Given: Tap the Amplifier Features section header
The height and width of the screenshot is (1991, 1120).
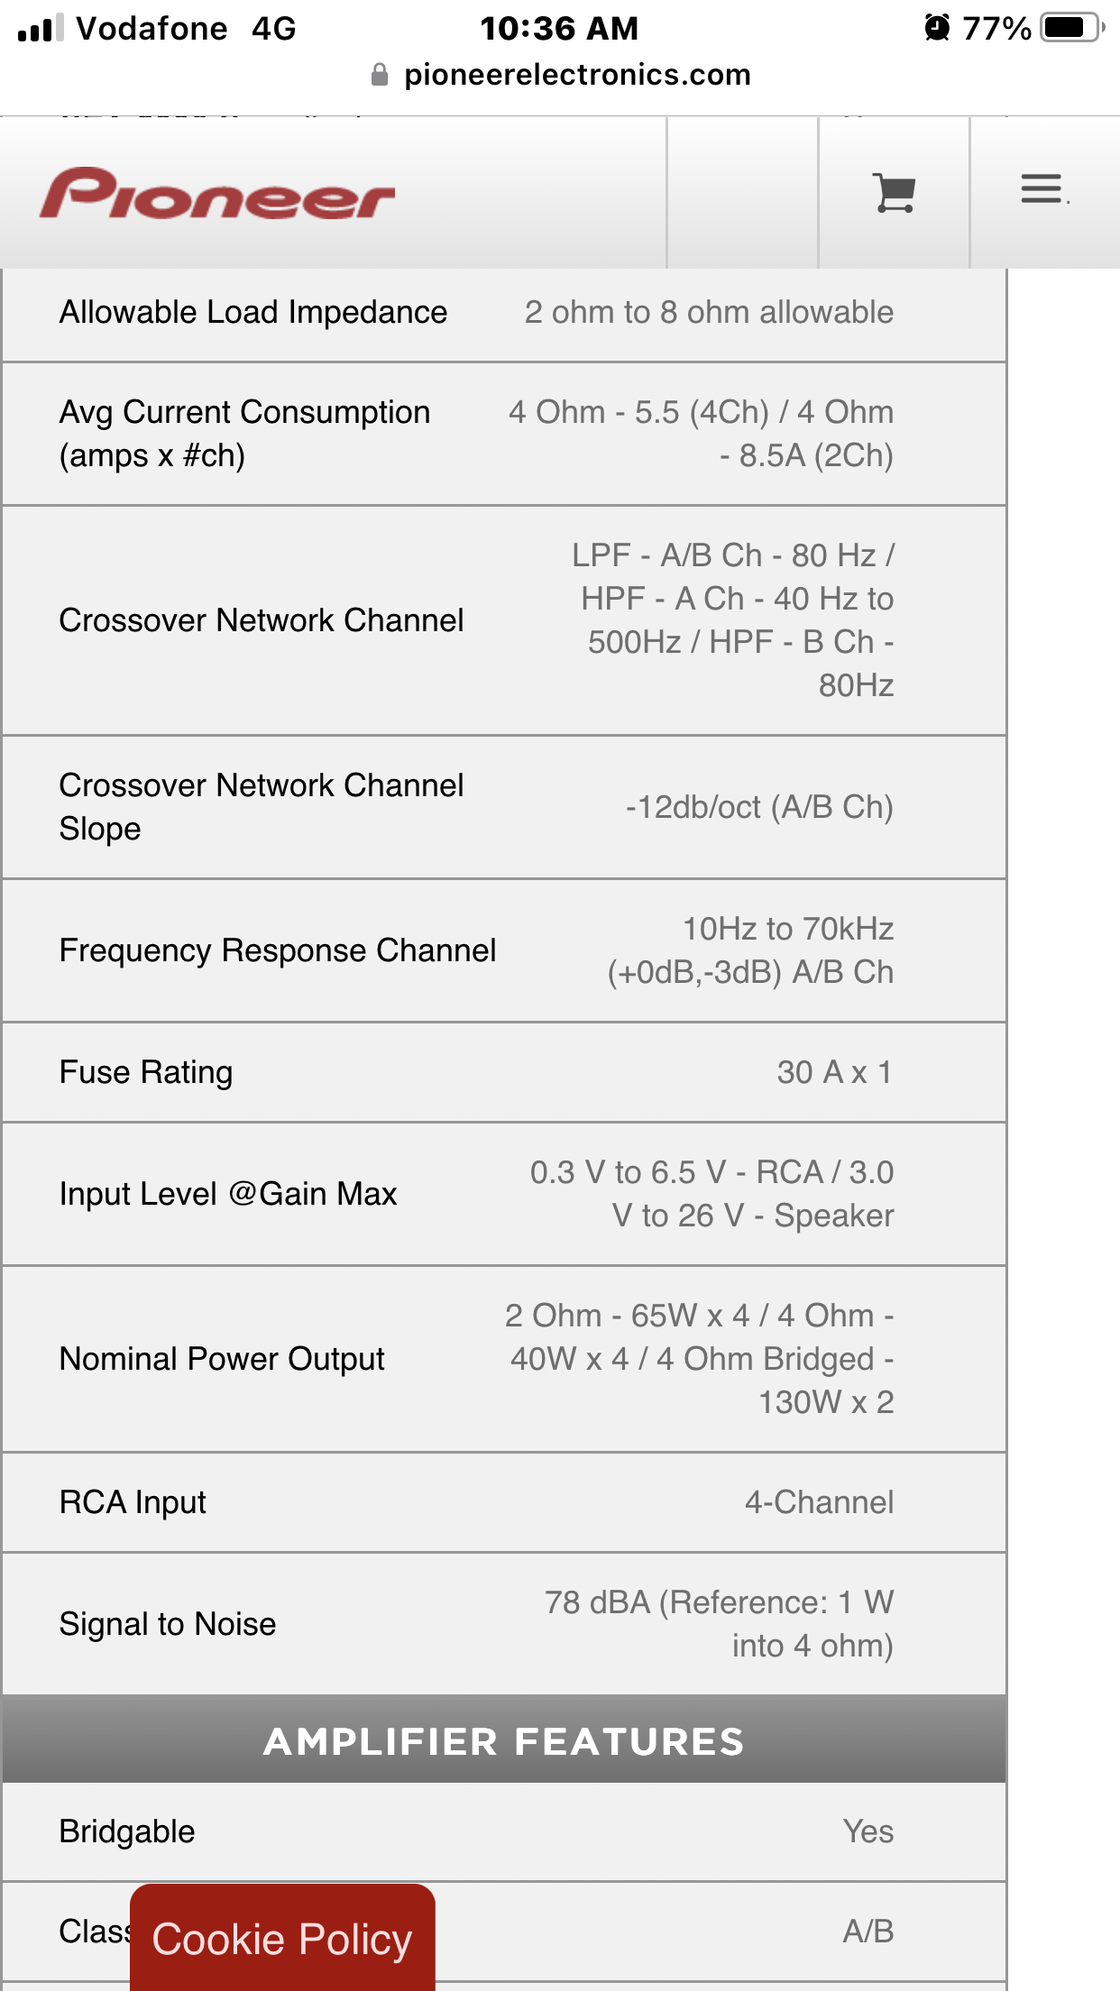Looking at the screenshot, I should [504, 1741].
